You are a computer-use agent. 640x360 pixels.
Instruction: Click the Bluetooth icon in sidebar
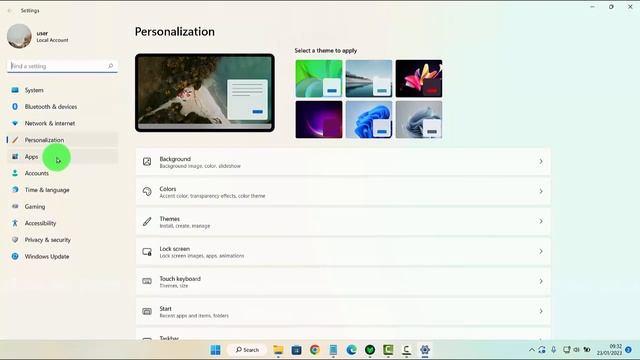(15, 107)
